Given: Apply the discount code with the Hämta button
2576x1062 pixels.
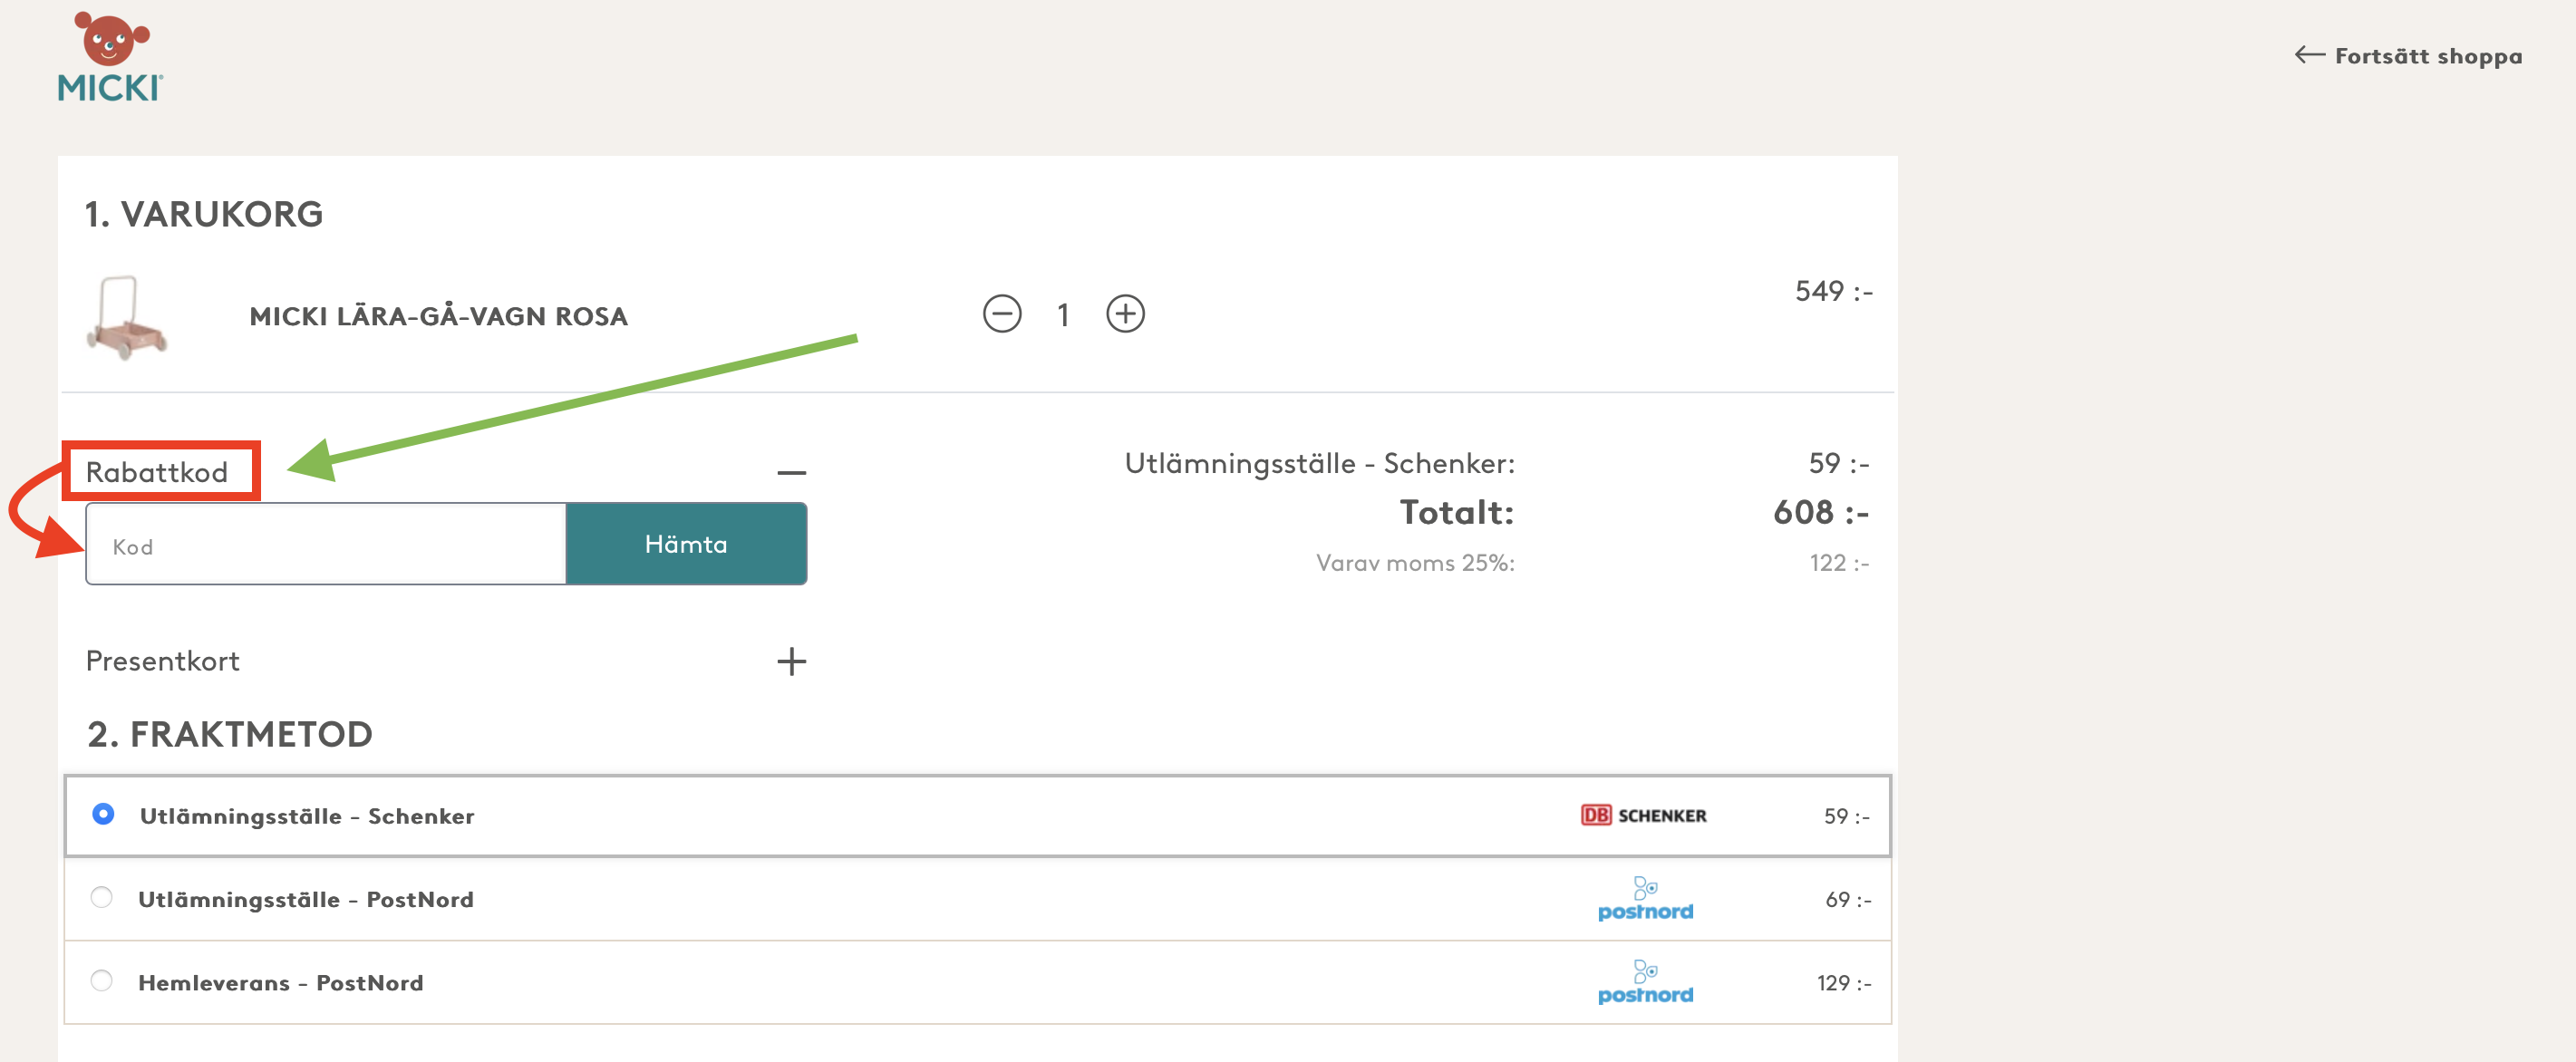Looking at the screenshot, I should [686, 544].
